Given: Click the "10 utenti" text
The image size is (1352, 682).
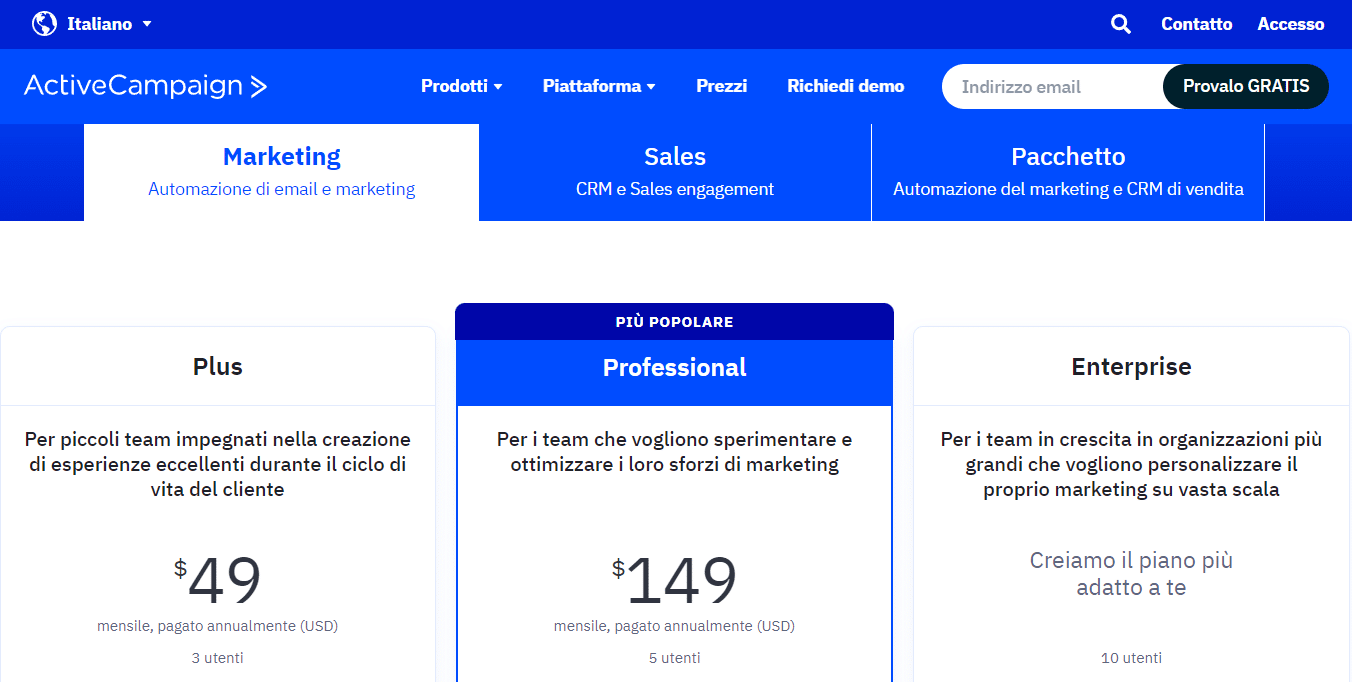Looking at the screenshot, I should 1131,658.
